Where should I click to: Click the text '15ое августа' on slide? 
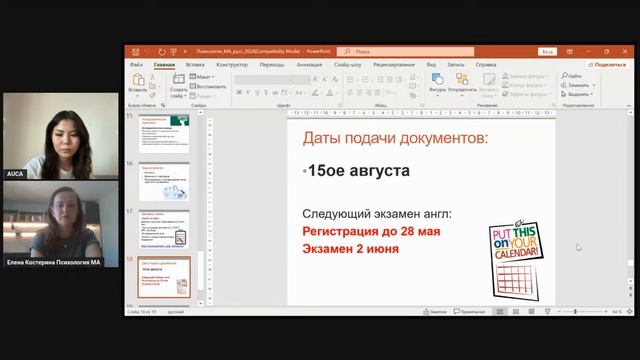pyautogui.click(x=359, y=171)
